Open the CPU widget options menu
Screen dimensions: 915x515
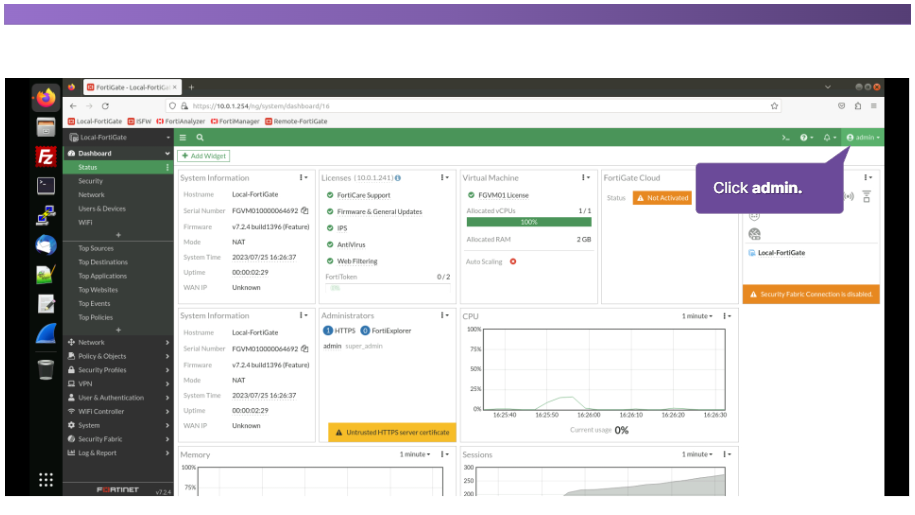[x=727, y=316]
